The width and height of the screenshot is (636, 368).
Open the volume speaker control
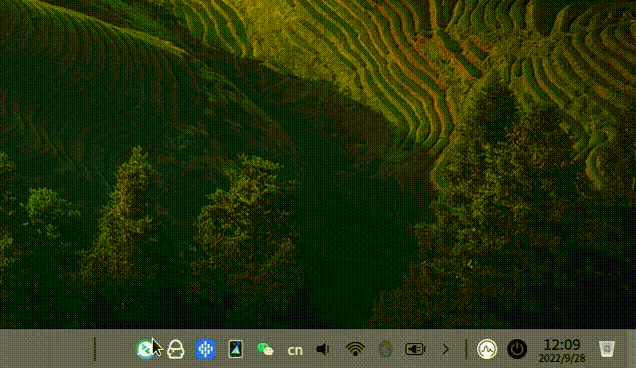tap(323, 349)
